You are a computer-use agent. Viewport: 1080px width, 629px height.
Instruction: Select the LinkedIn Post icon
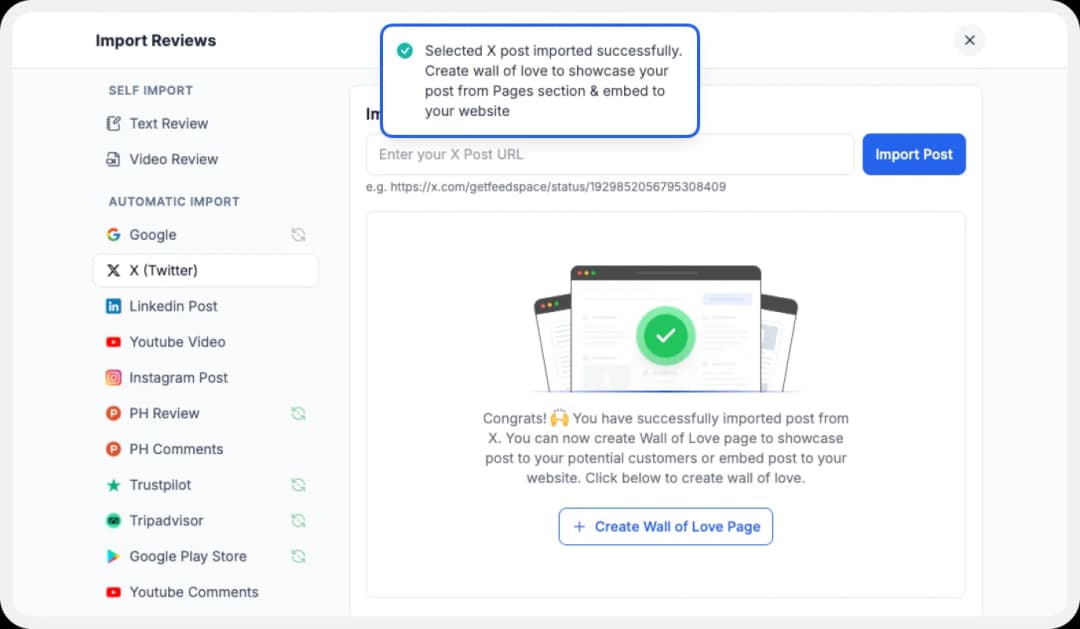(x=114, y=306)
